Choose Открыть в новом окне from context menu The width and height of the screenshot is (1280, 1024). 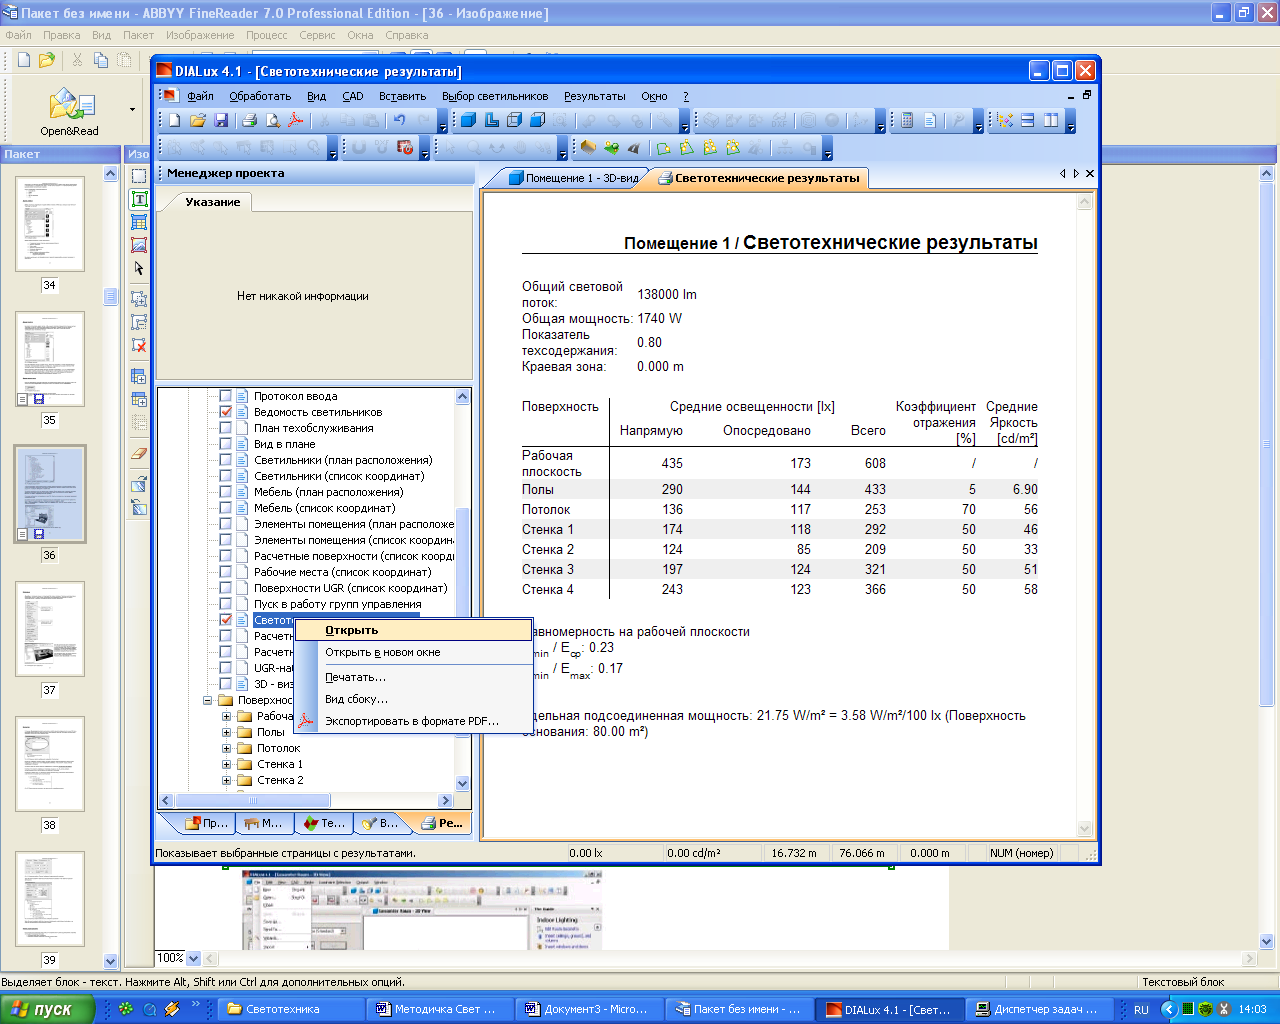point(412,652)
